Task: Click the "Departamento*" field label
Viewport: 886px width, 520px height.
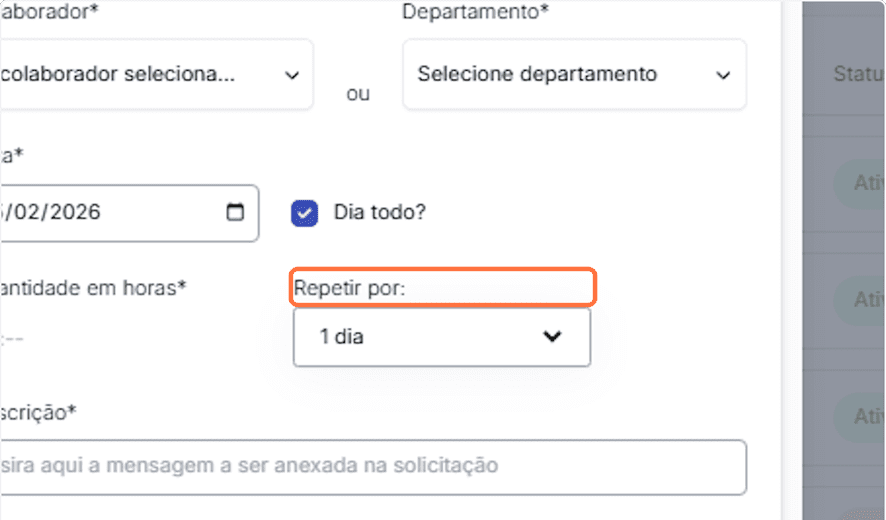Action: coord(475,13)
